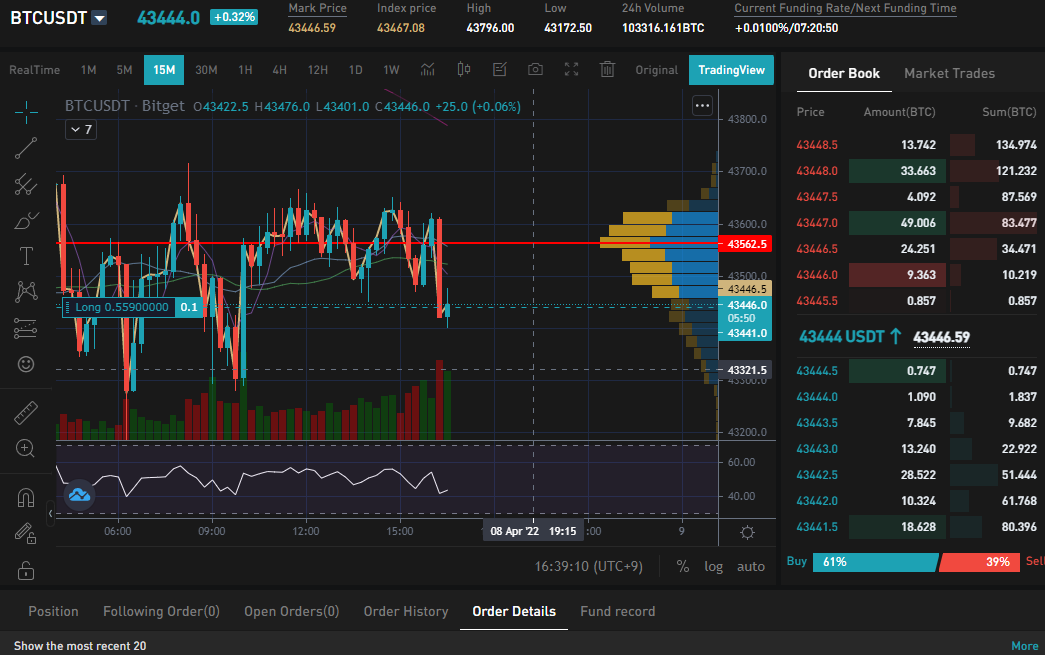Viewport: 1045px width, 655px height.
Task: Select the ruler measure tool
Action: (x=26, y=413)
